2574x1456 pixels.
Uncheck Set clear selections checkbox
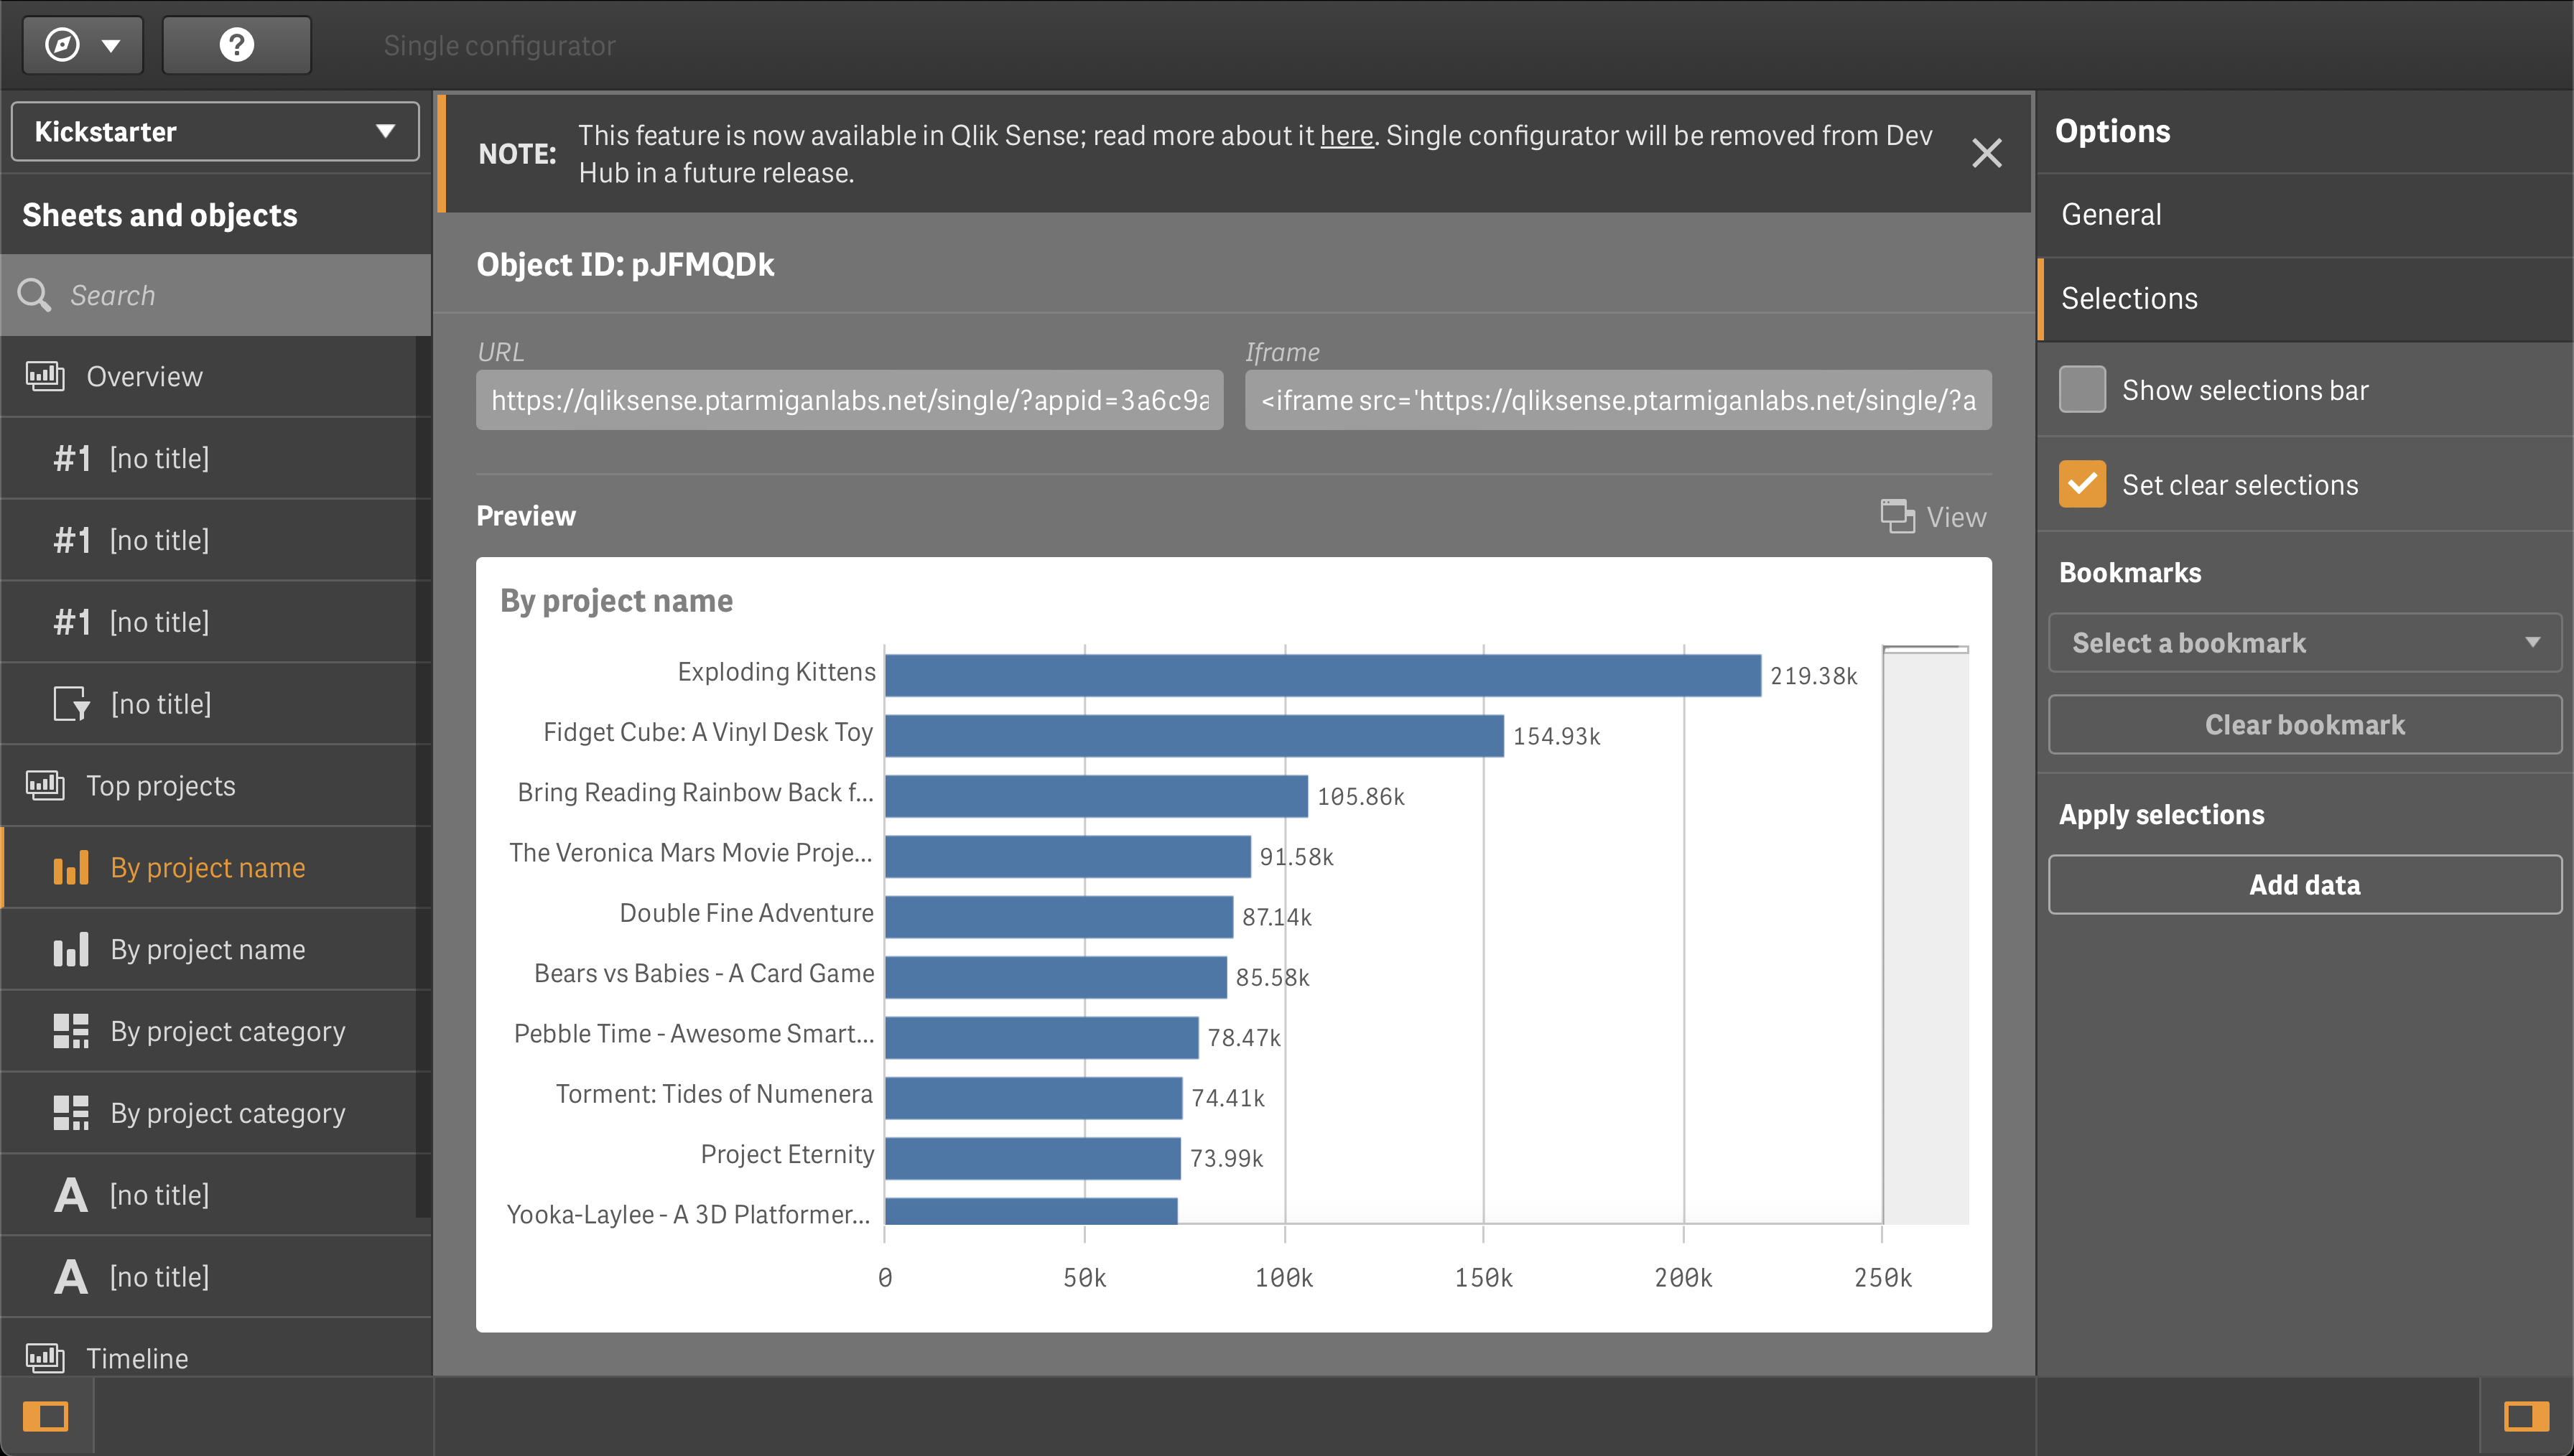(2082, 485)
